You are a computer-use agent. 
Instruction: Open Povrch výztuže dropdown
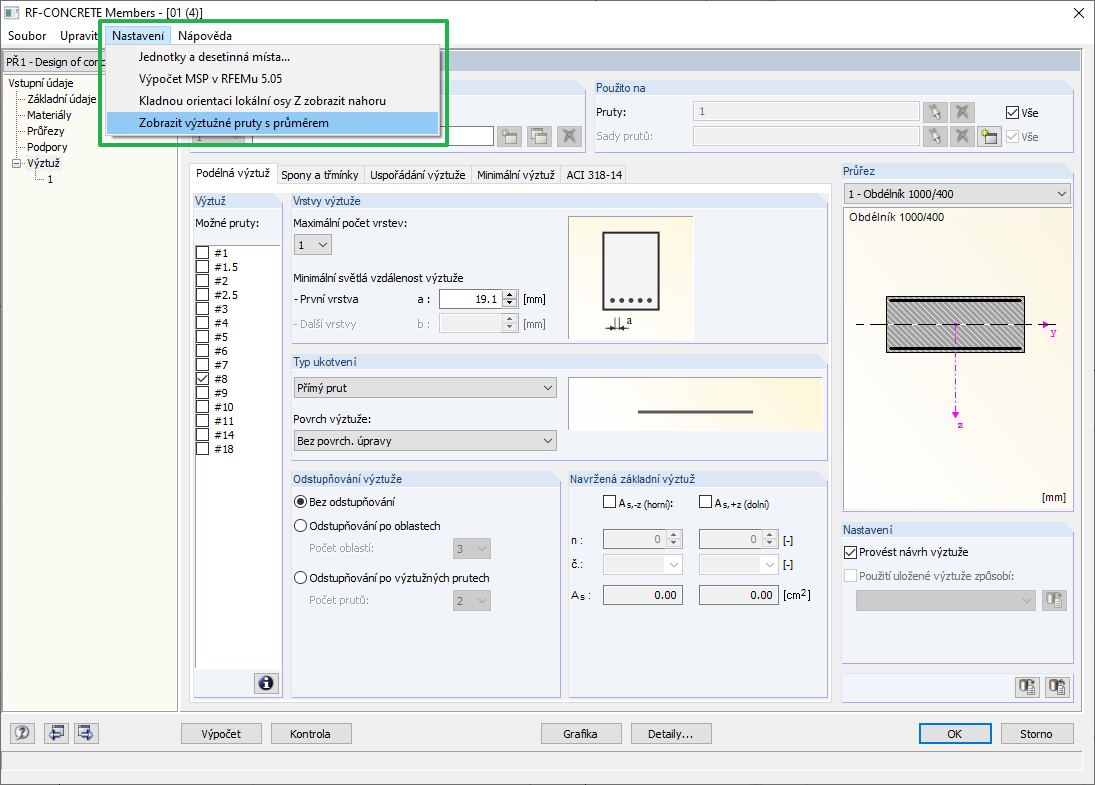tap(425, 441)
